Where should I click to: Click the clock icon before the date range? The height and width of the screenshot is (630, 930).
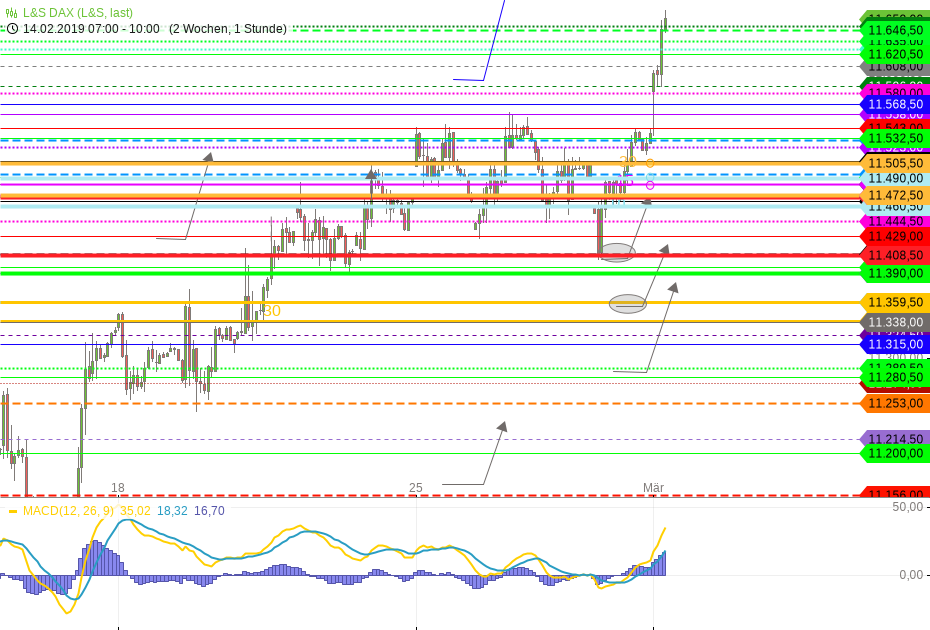click(x=12, y=29)
